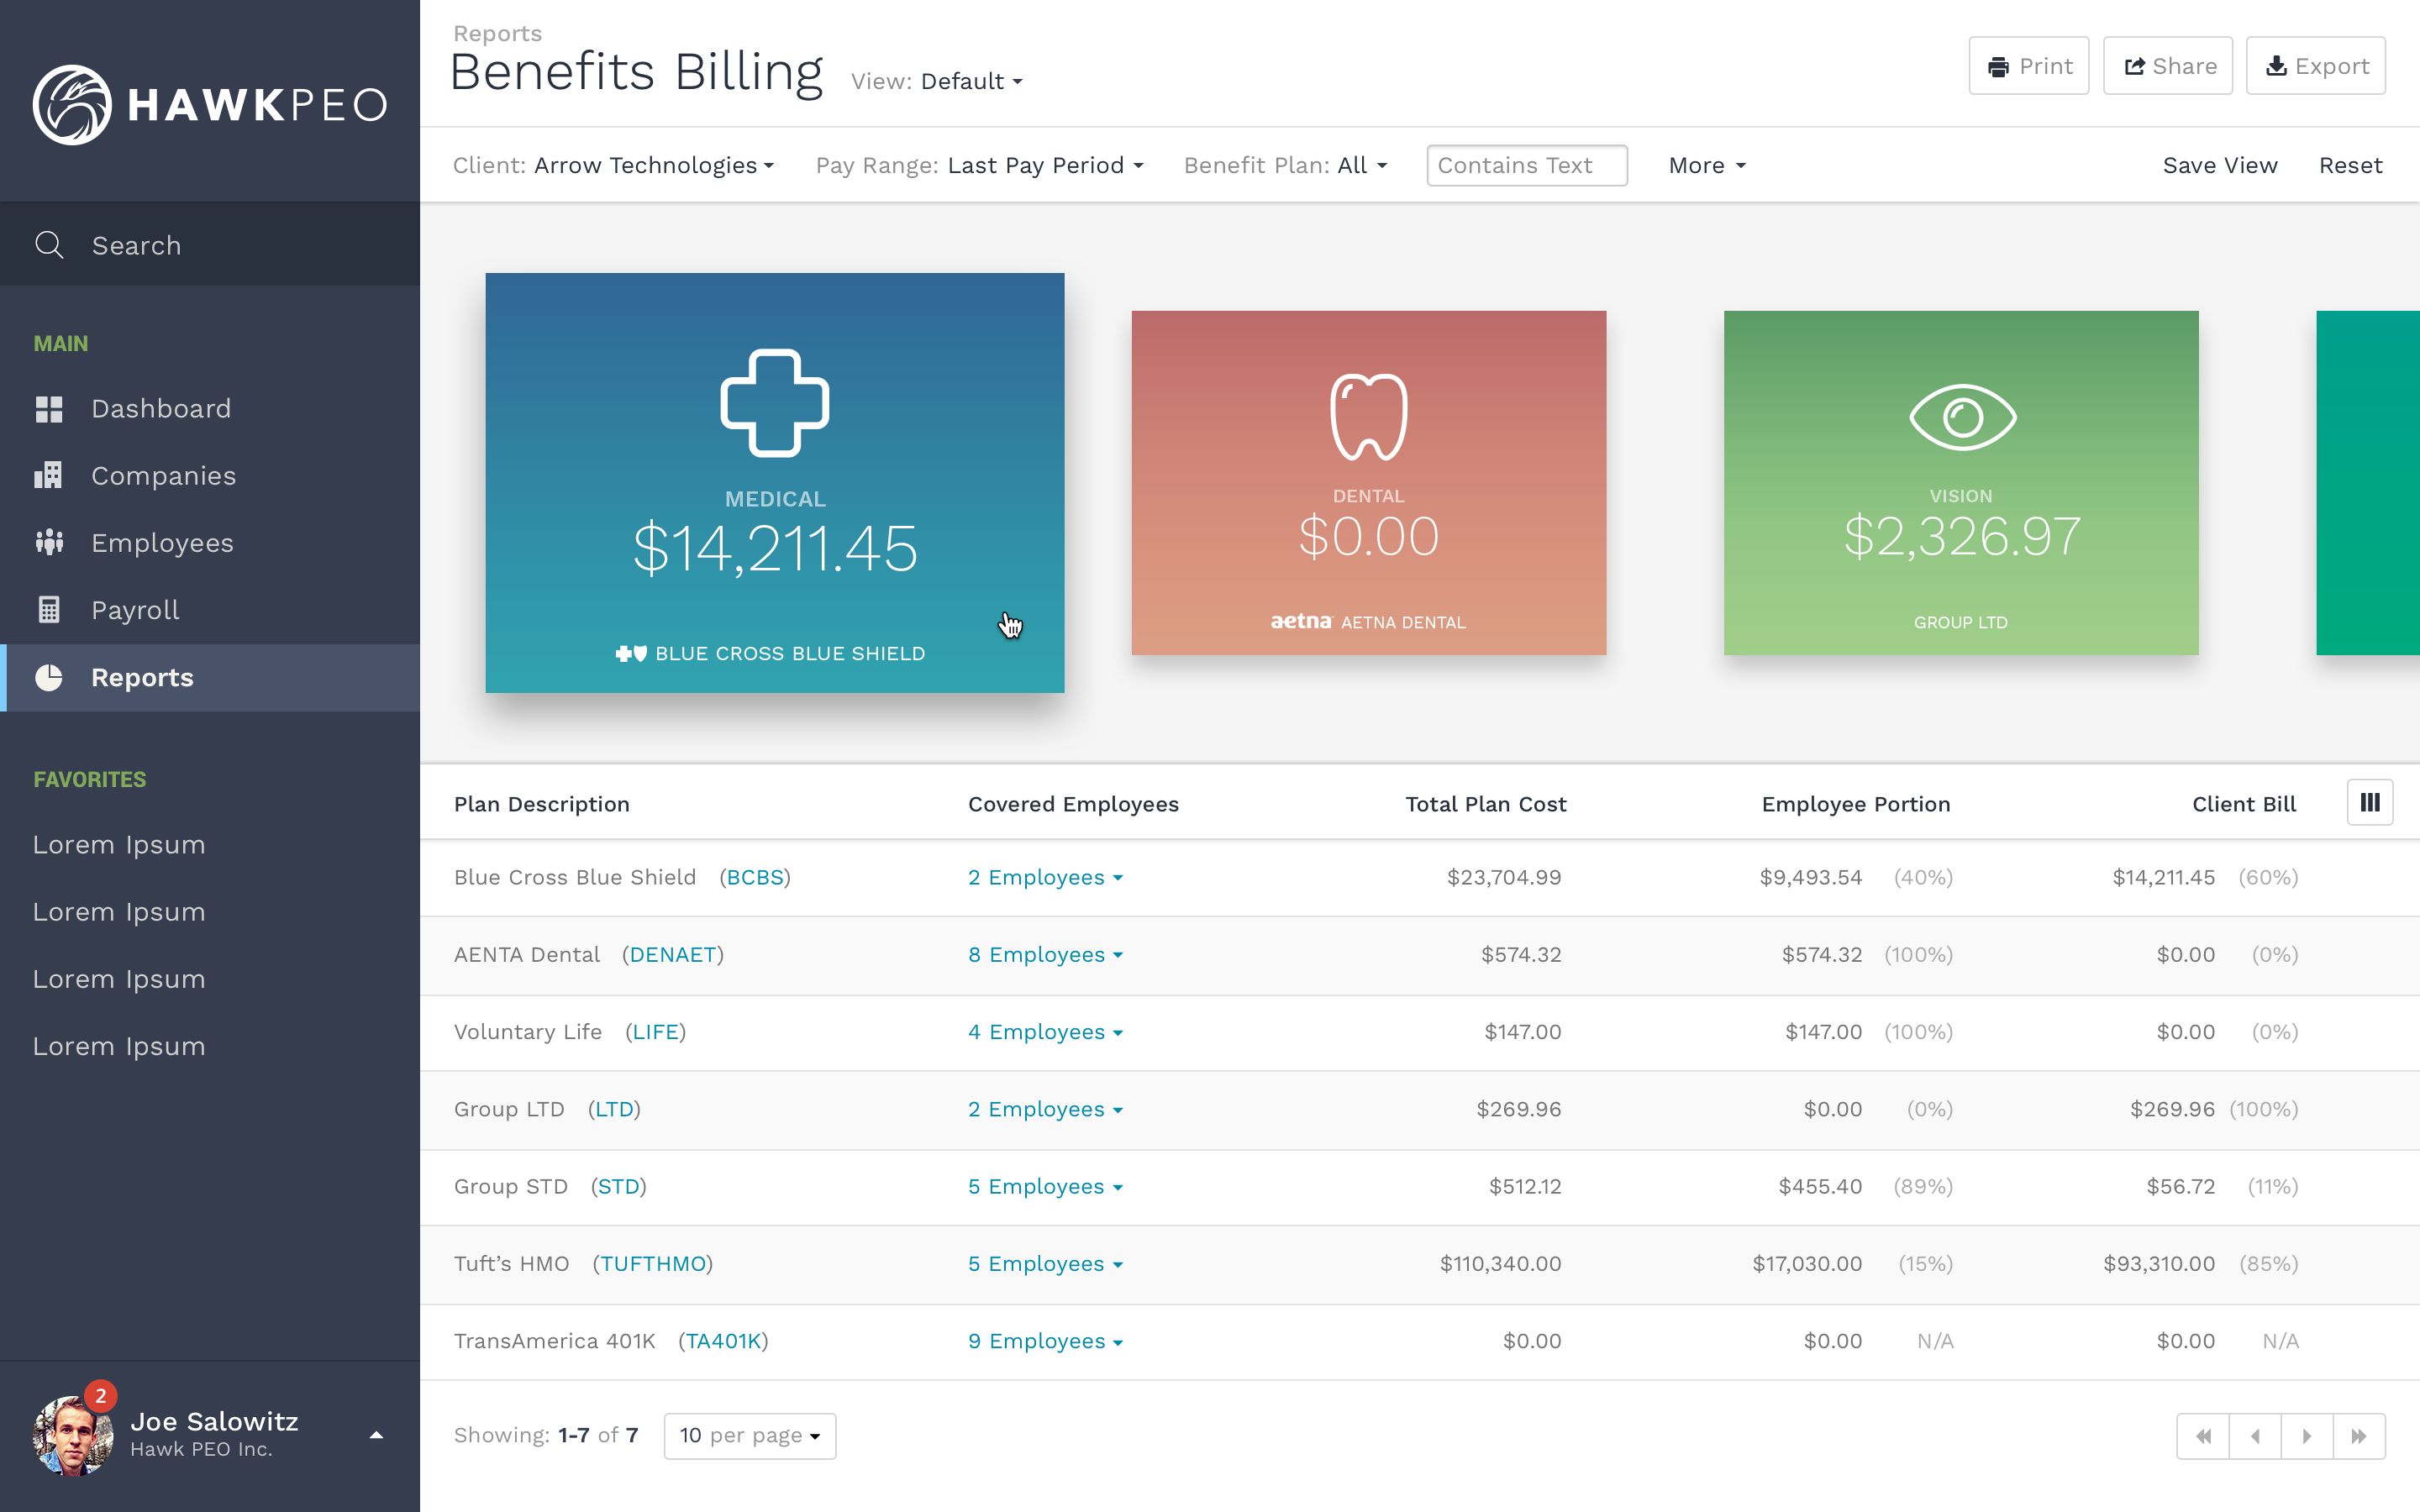
Task: Open the BCBS plan code link
Action: click(754, 877)
